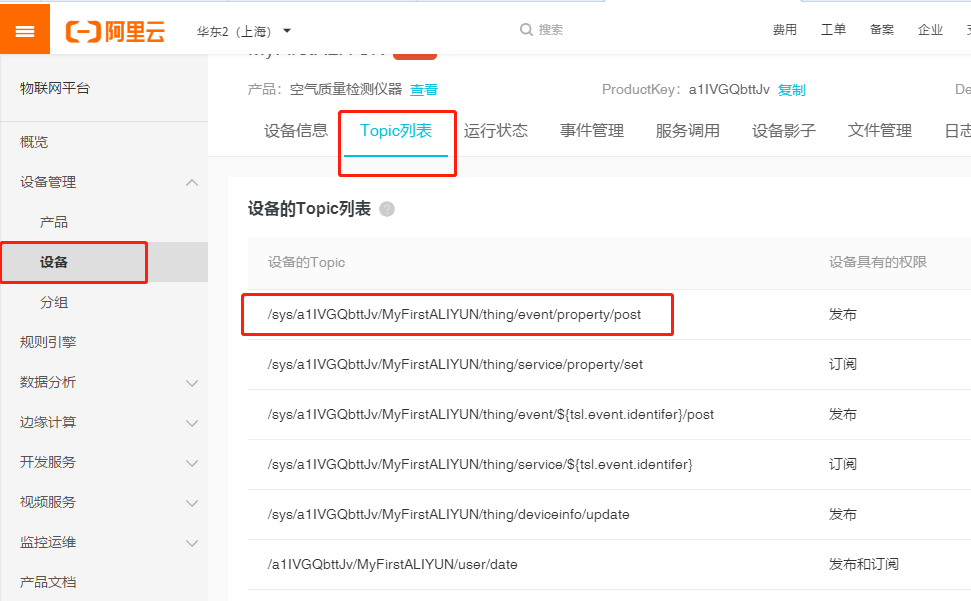Open help icon beside 设备的Topic列表

click(387, 209)
